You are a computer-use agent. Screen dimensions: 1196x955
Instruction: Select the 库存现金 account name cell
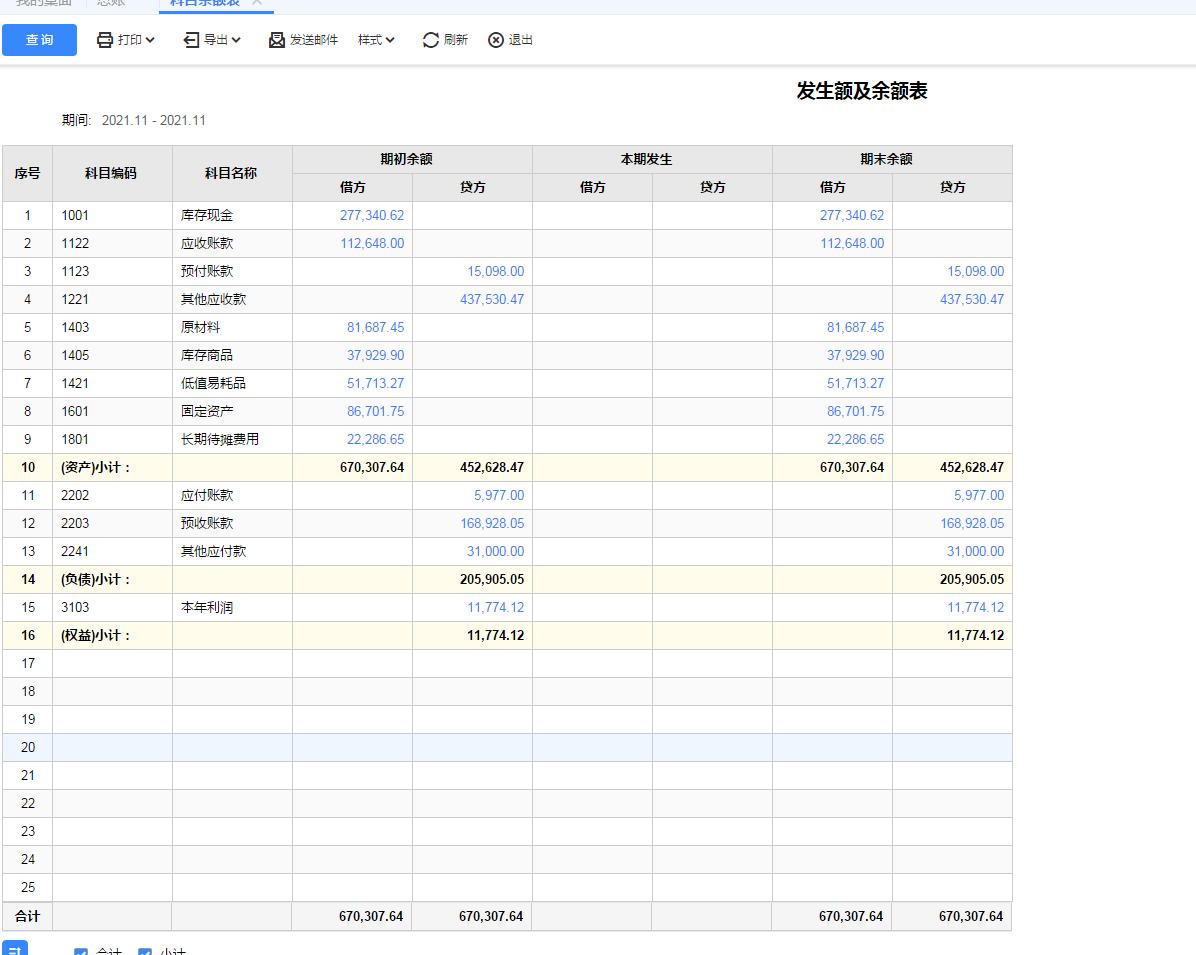click(232, 215)
